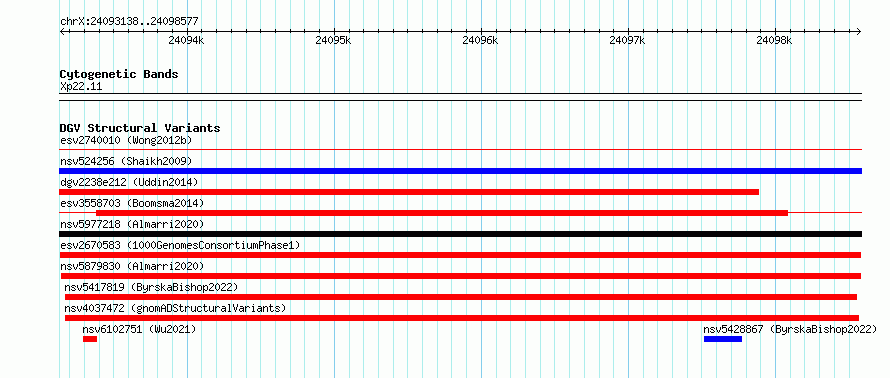Click the red bar under nsv5417819
The width and height of the screenshot is (890, 378).
point(461,297)
